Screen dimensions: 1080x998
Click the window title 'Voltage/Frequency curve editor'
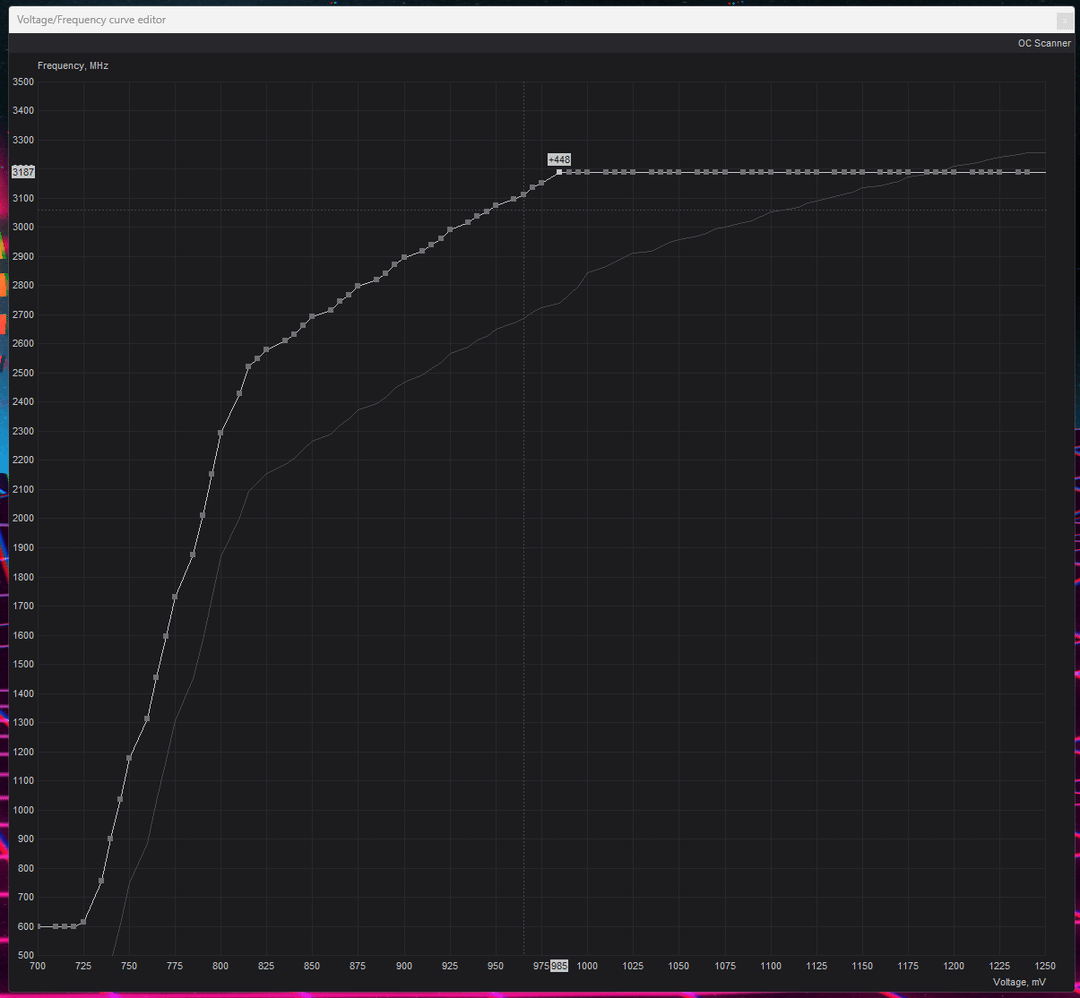[91, 20]
